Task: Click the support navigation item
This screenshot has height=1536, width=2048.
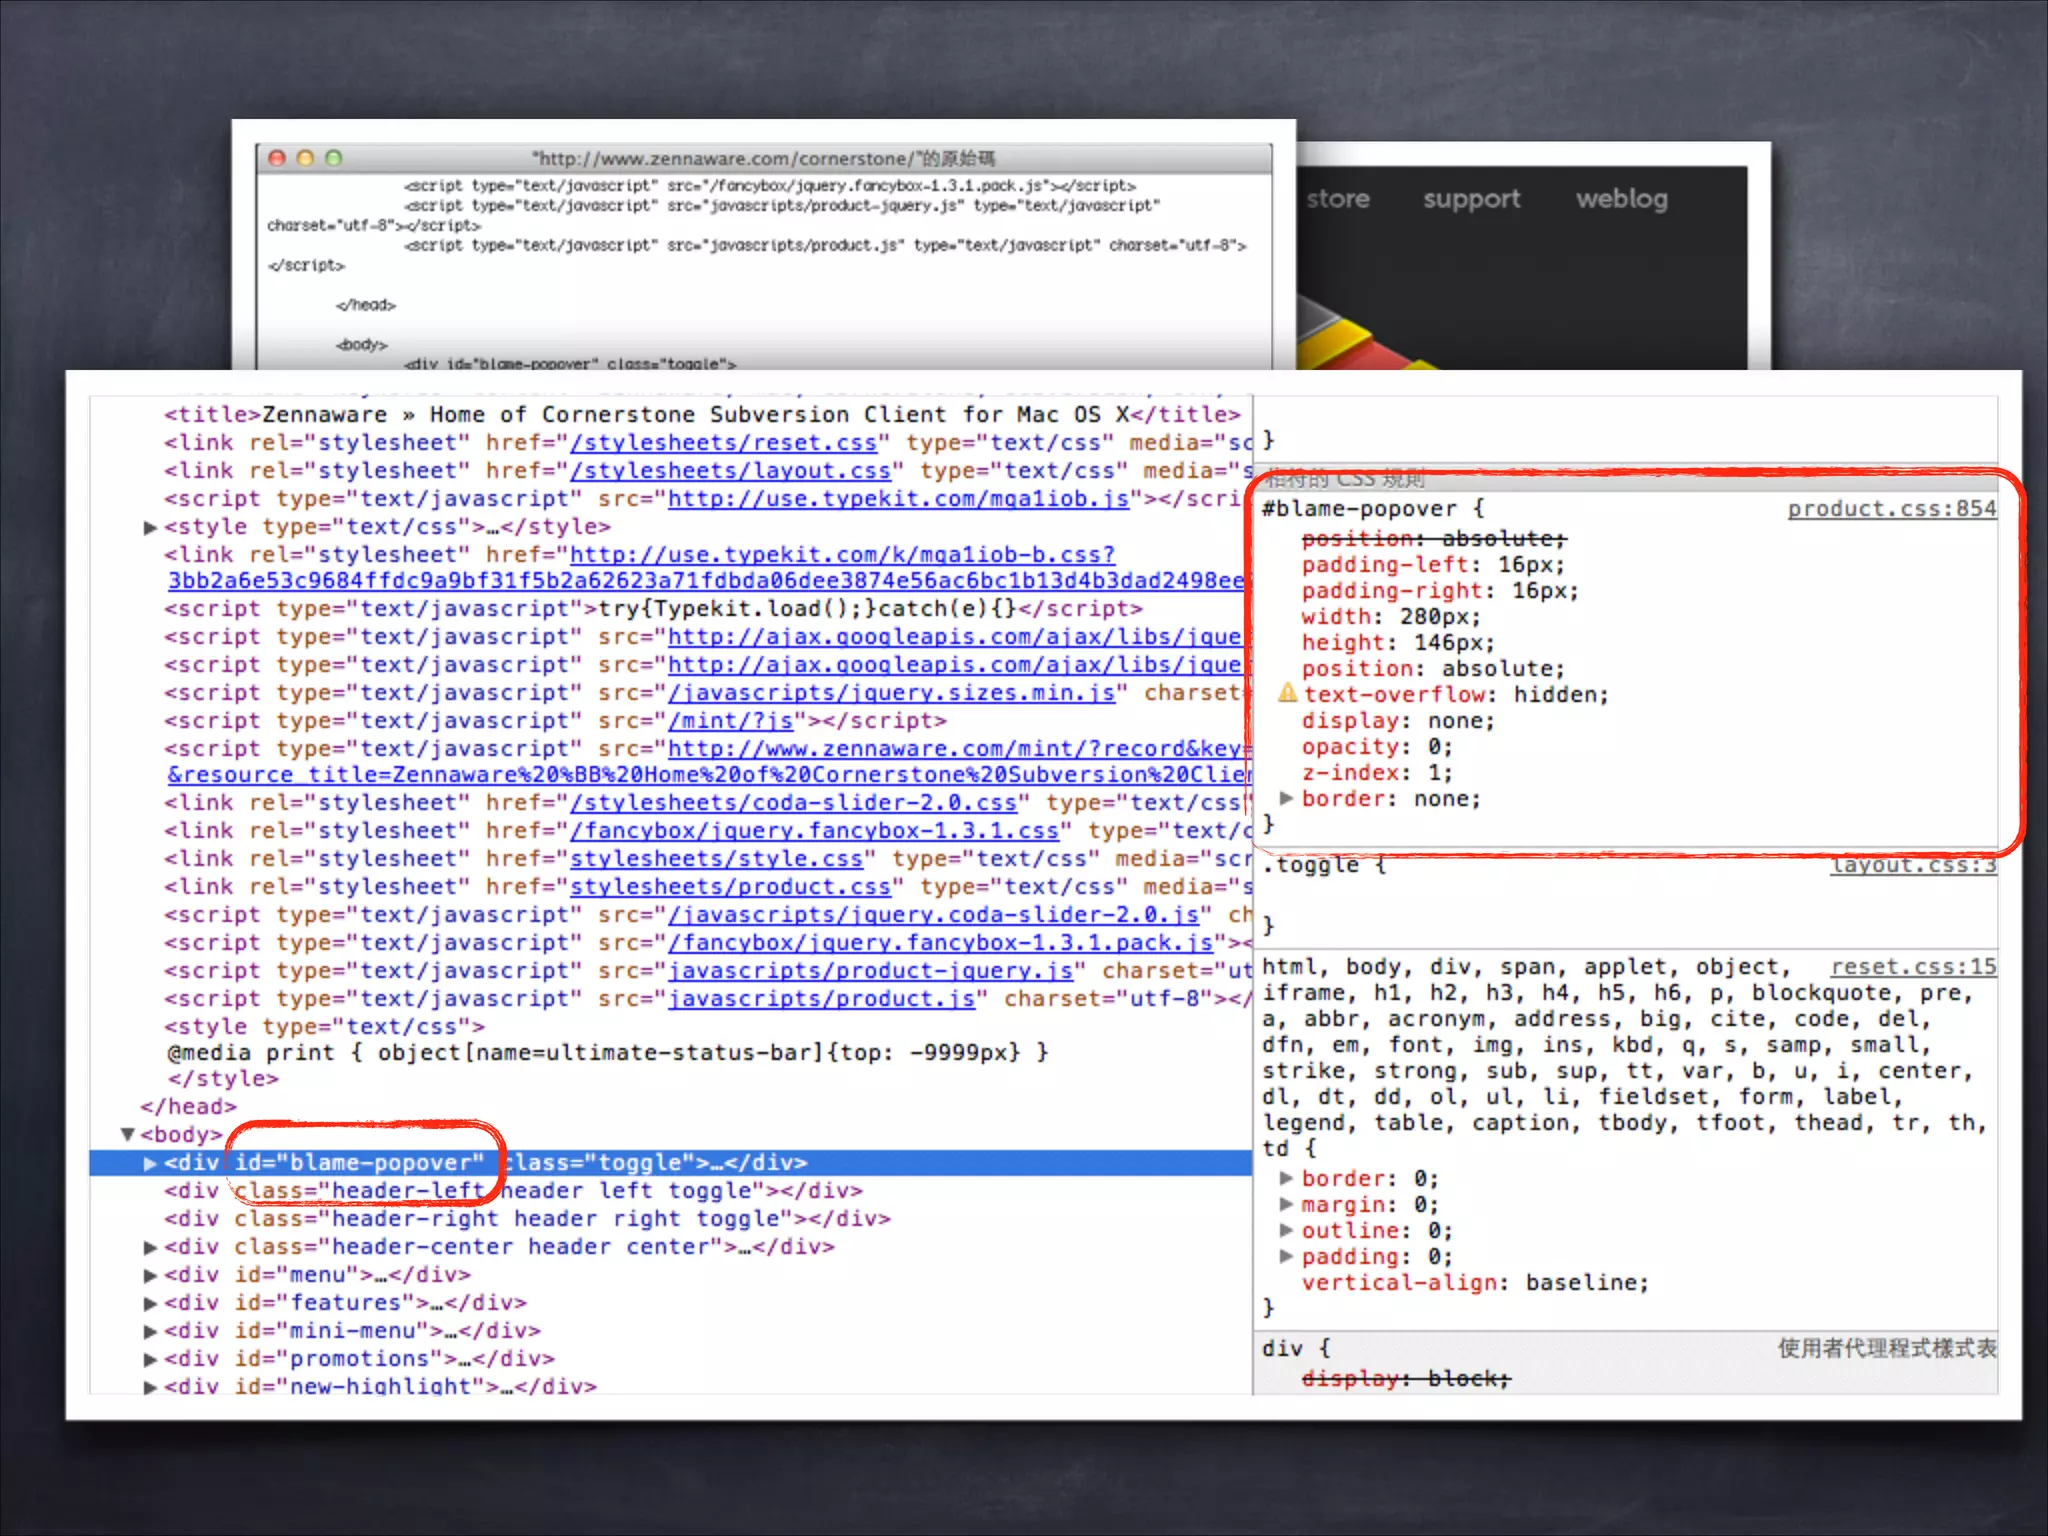Action: (1471, 199)
